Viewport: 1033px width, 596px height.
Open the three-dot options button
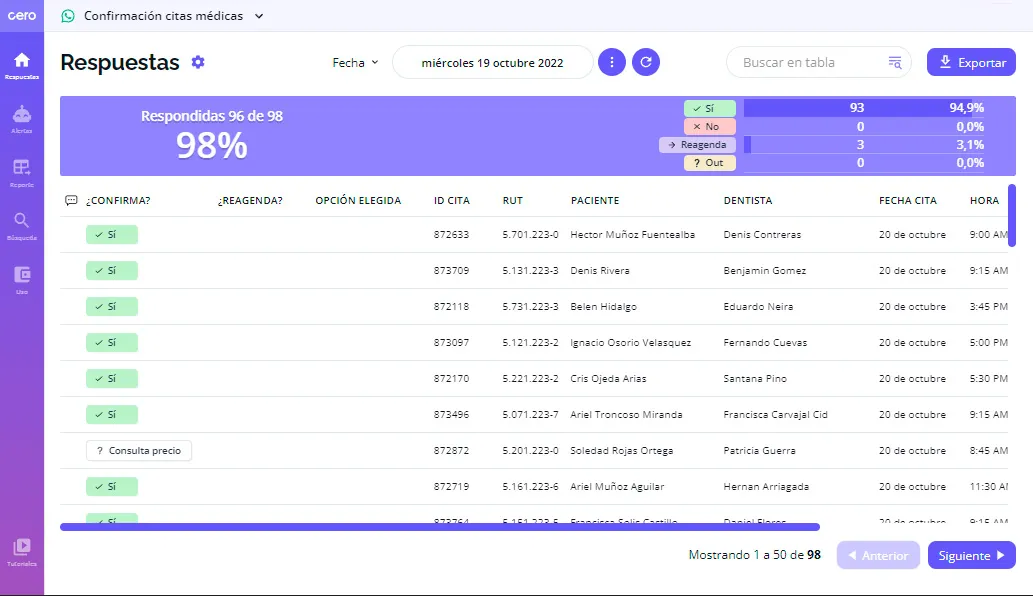pyautogui.click(x=611, y=62)
